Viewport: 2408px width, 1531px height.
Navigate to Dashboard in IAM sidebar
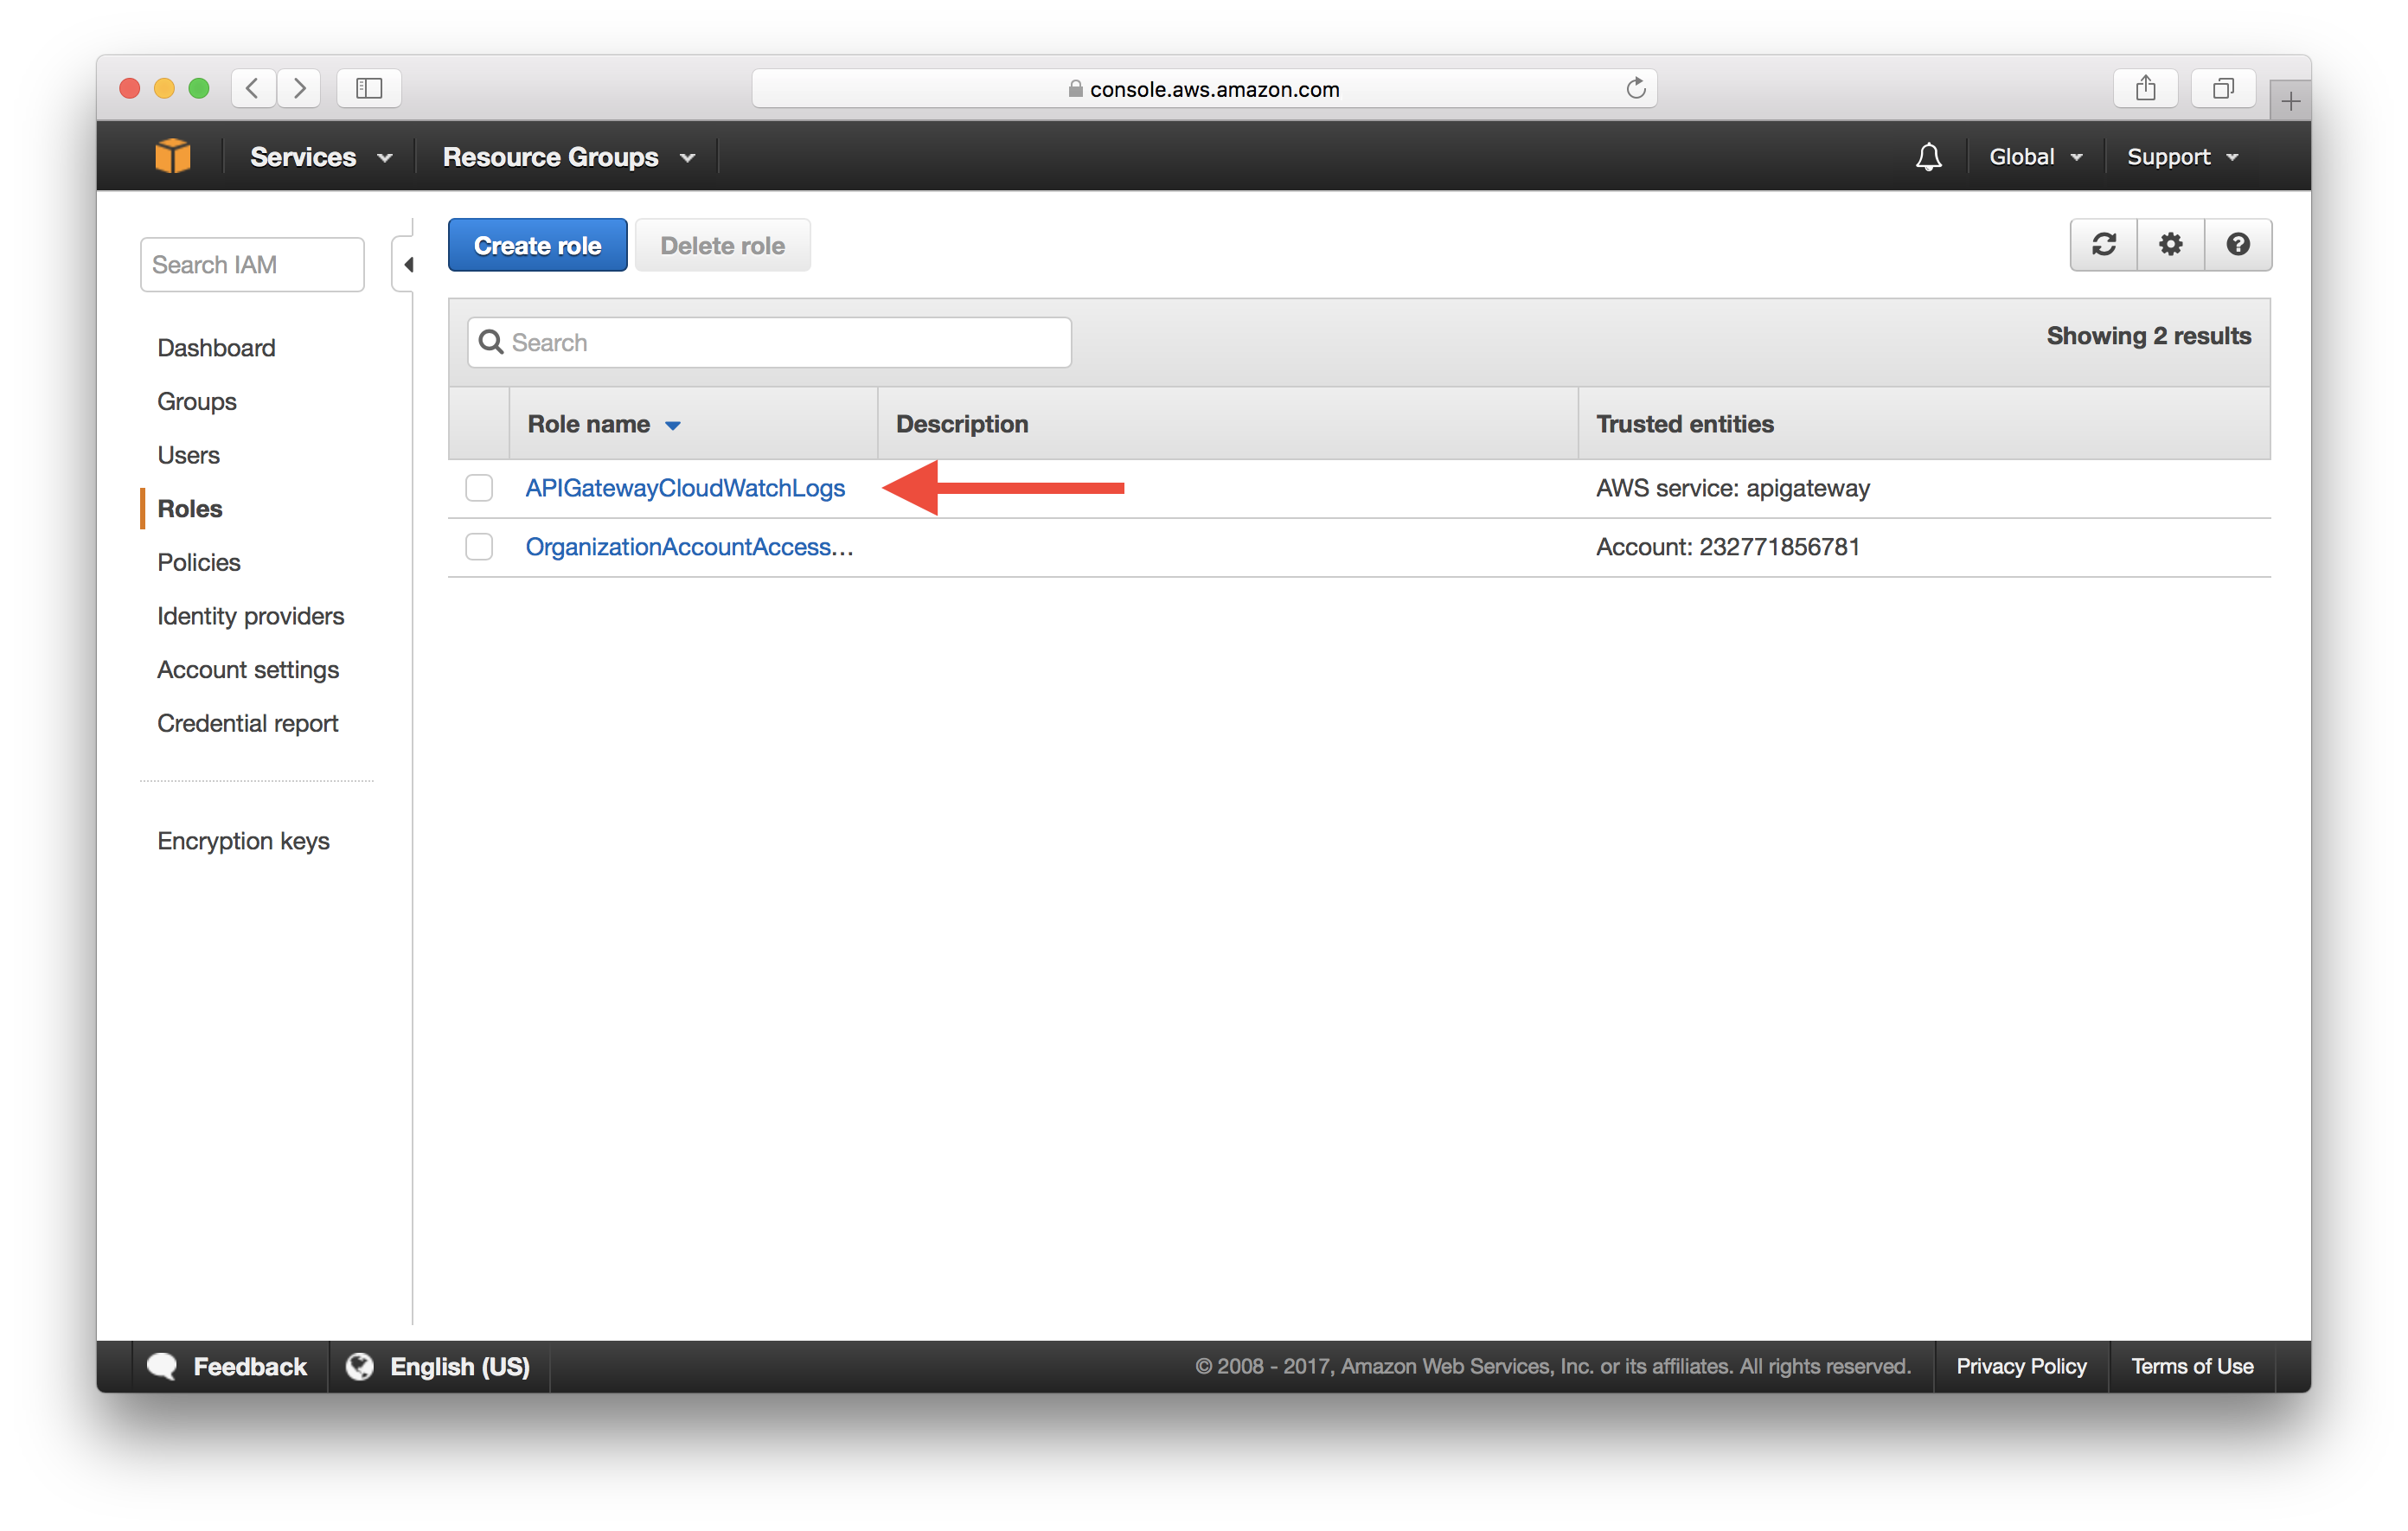click(216, 346)
